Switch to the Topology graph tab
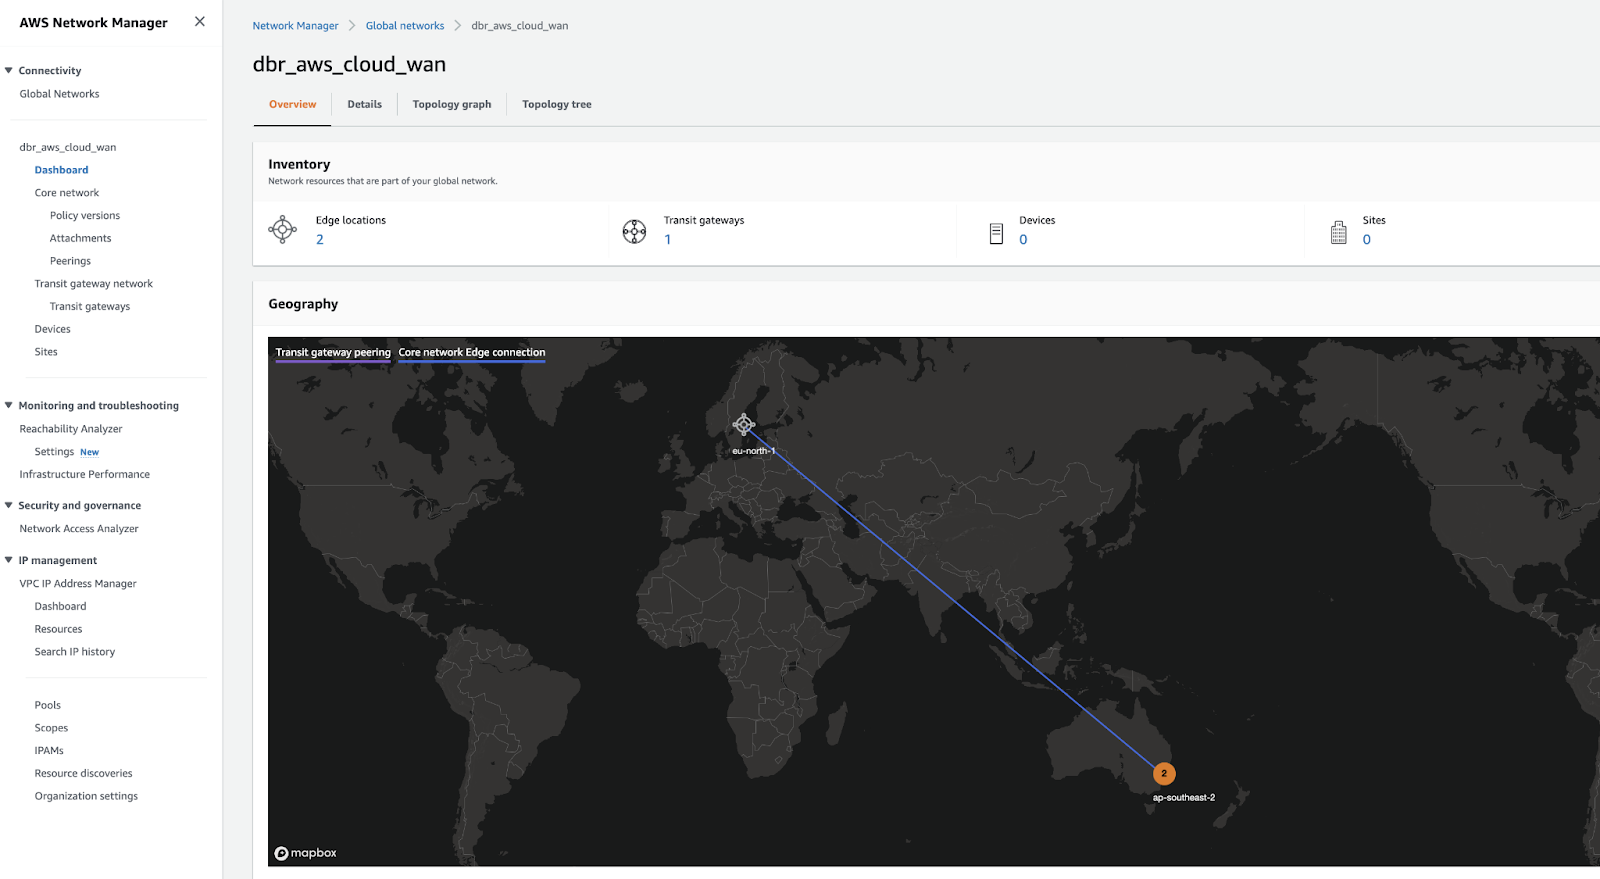 [x=452, y=104]
